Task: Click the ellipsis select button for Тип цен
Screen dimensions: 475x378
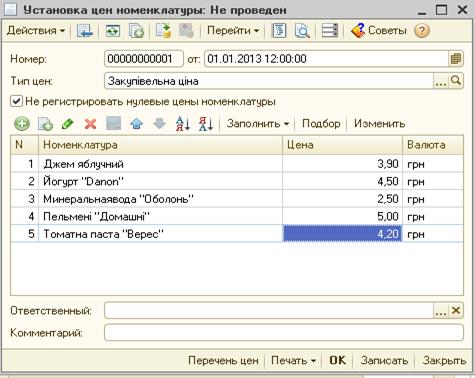Action: coord(441,81)
